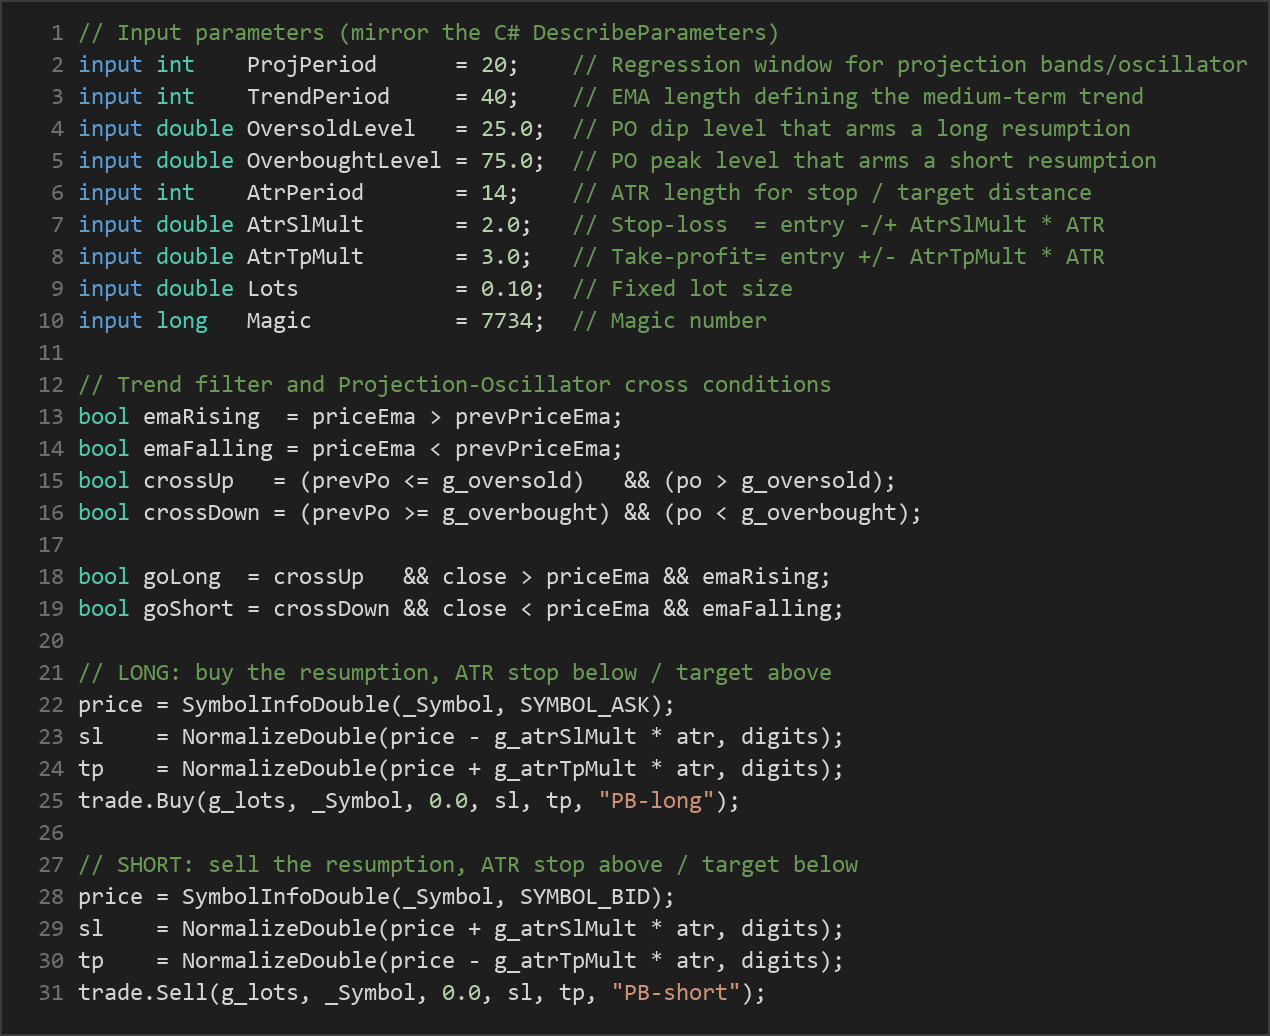Click SymbolInfoDouble on line 22
The height and width of the screenshot is (1036, 1270).
click(286, 705)
